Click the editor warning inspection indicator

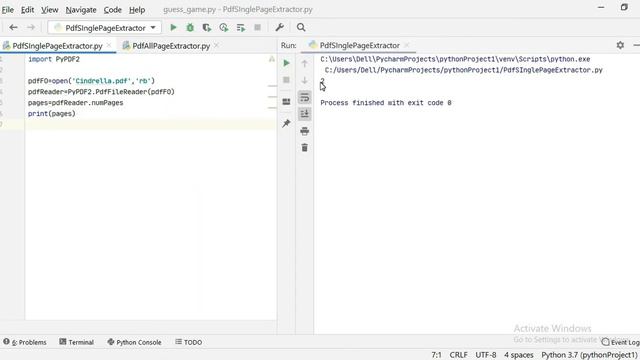pyautogui.click(x=271, y=59)
